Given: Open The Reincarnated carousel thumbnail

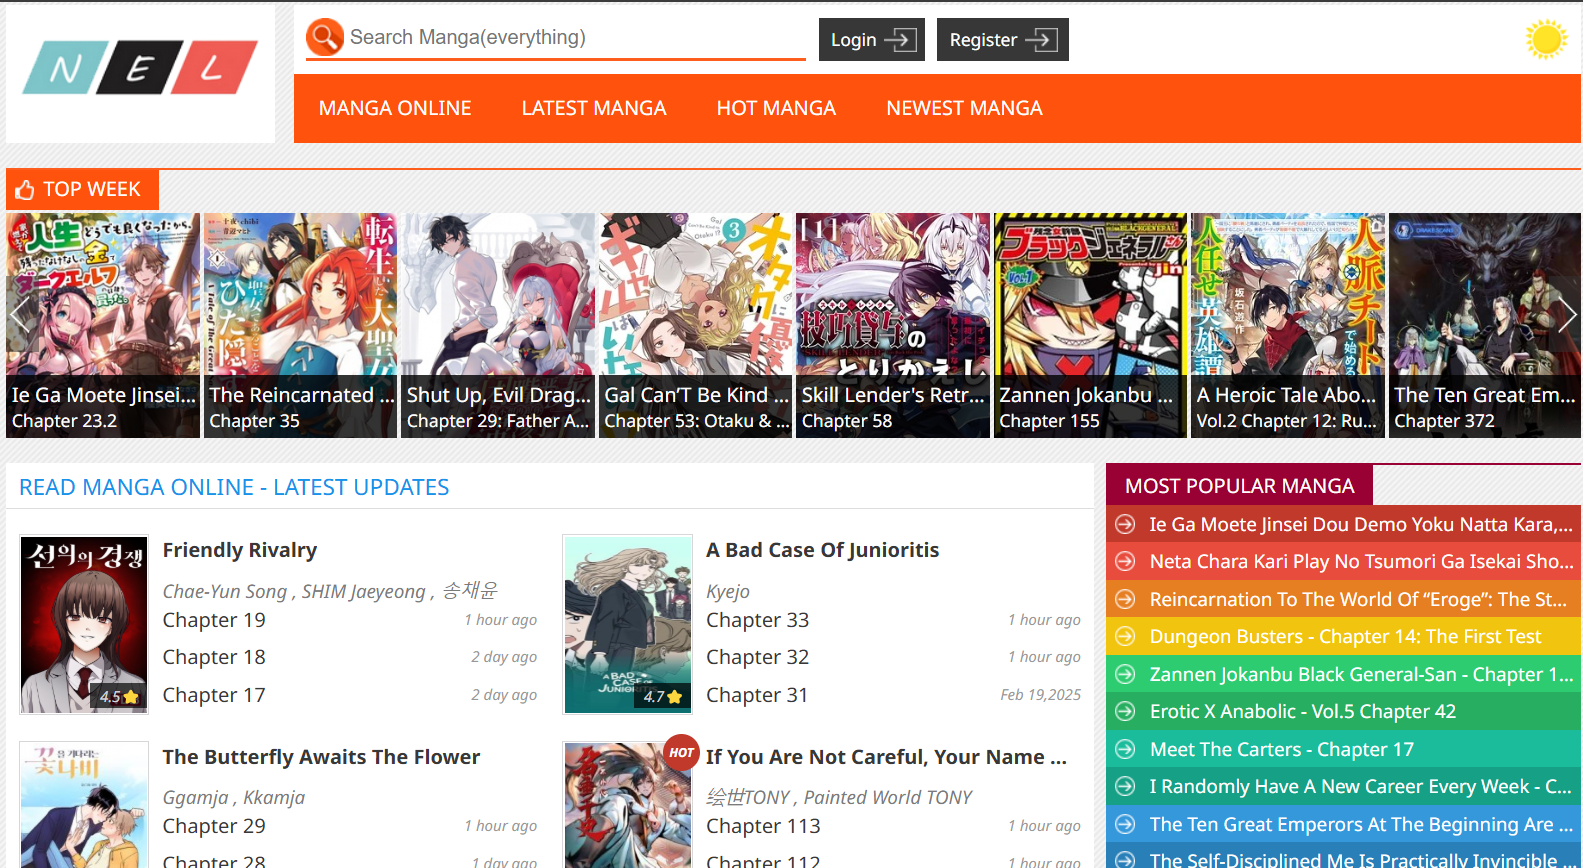Looking at the screenshot, I should [x=300, y=325].
